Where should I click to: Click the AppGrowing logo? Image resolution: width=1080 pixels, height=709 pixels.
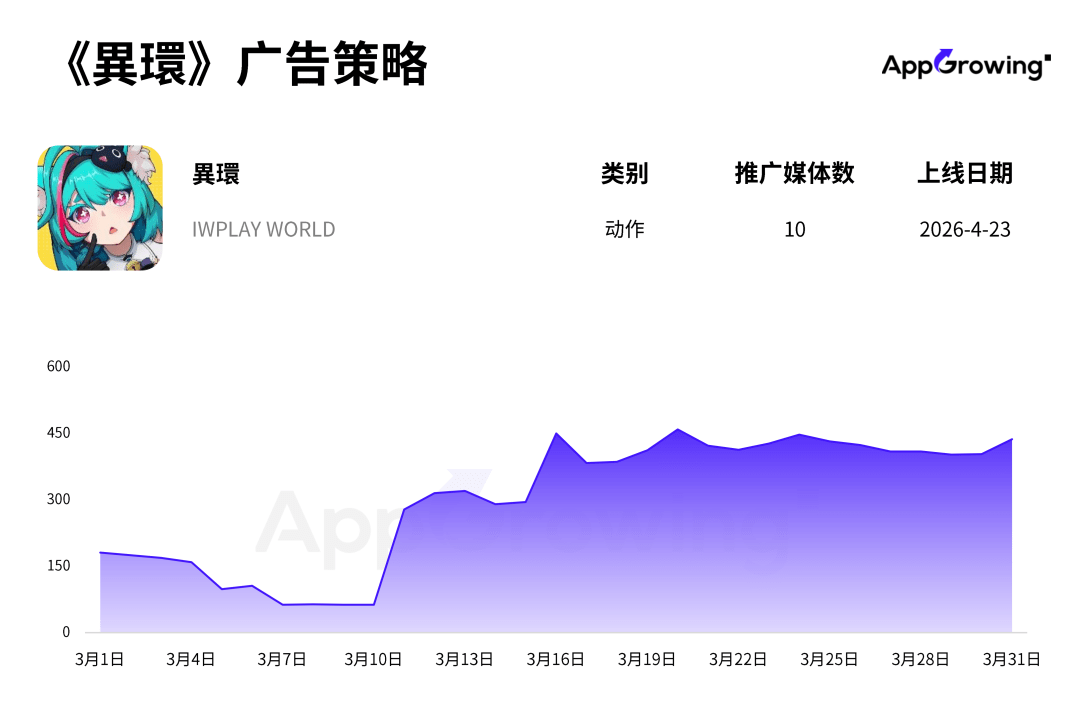point(963,62)
